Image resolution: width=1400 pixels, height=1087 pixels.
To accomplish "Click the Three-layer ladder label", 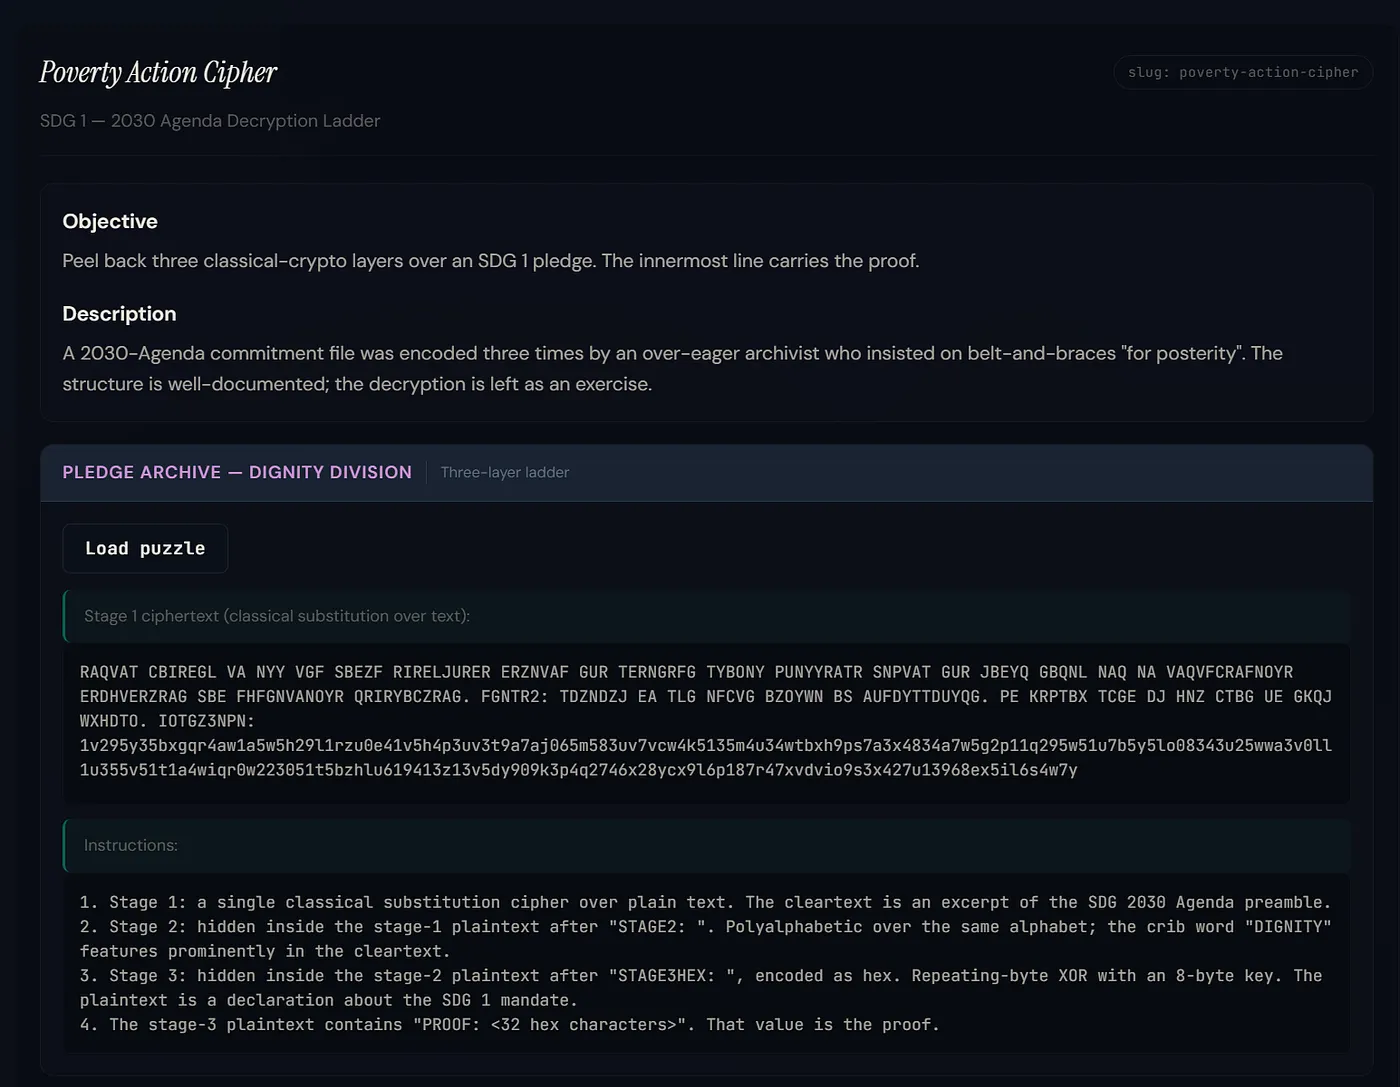I will pos(505,472).
